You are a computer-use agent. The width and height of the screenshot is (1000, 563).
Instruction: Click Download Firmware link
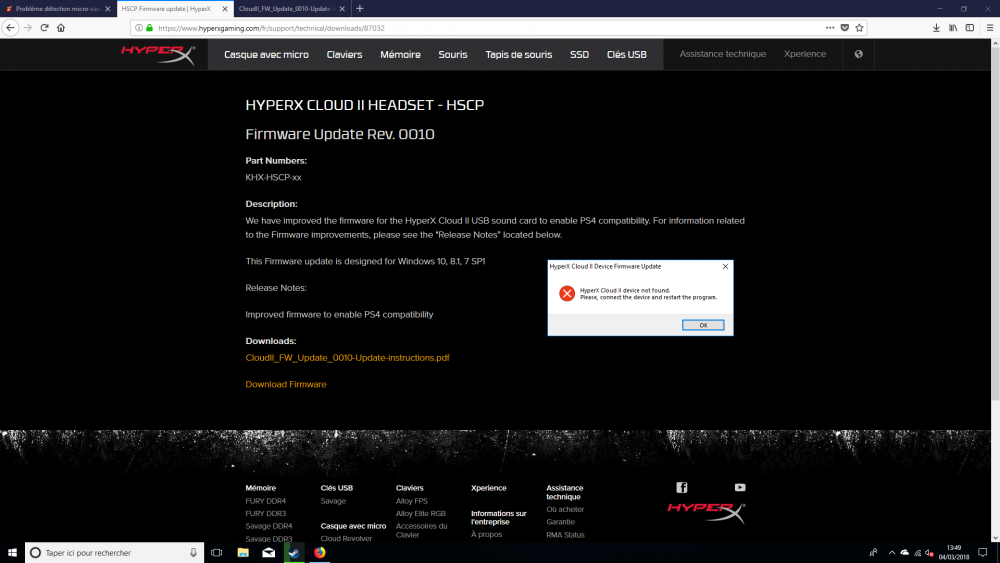[286, 384]
